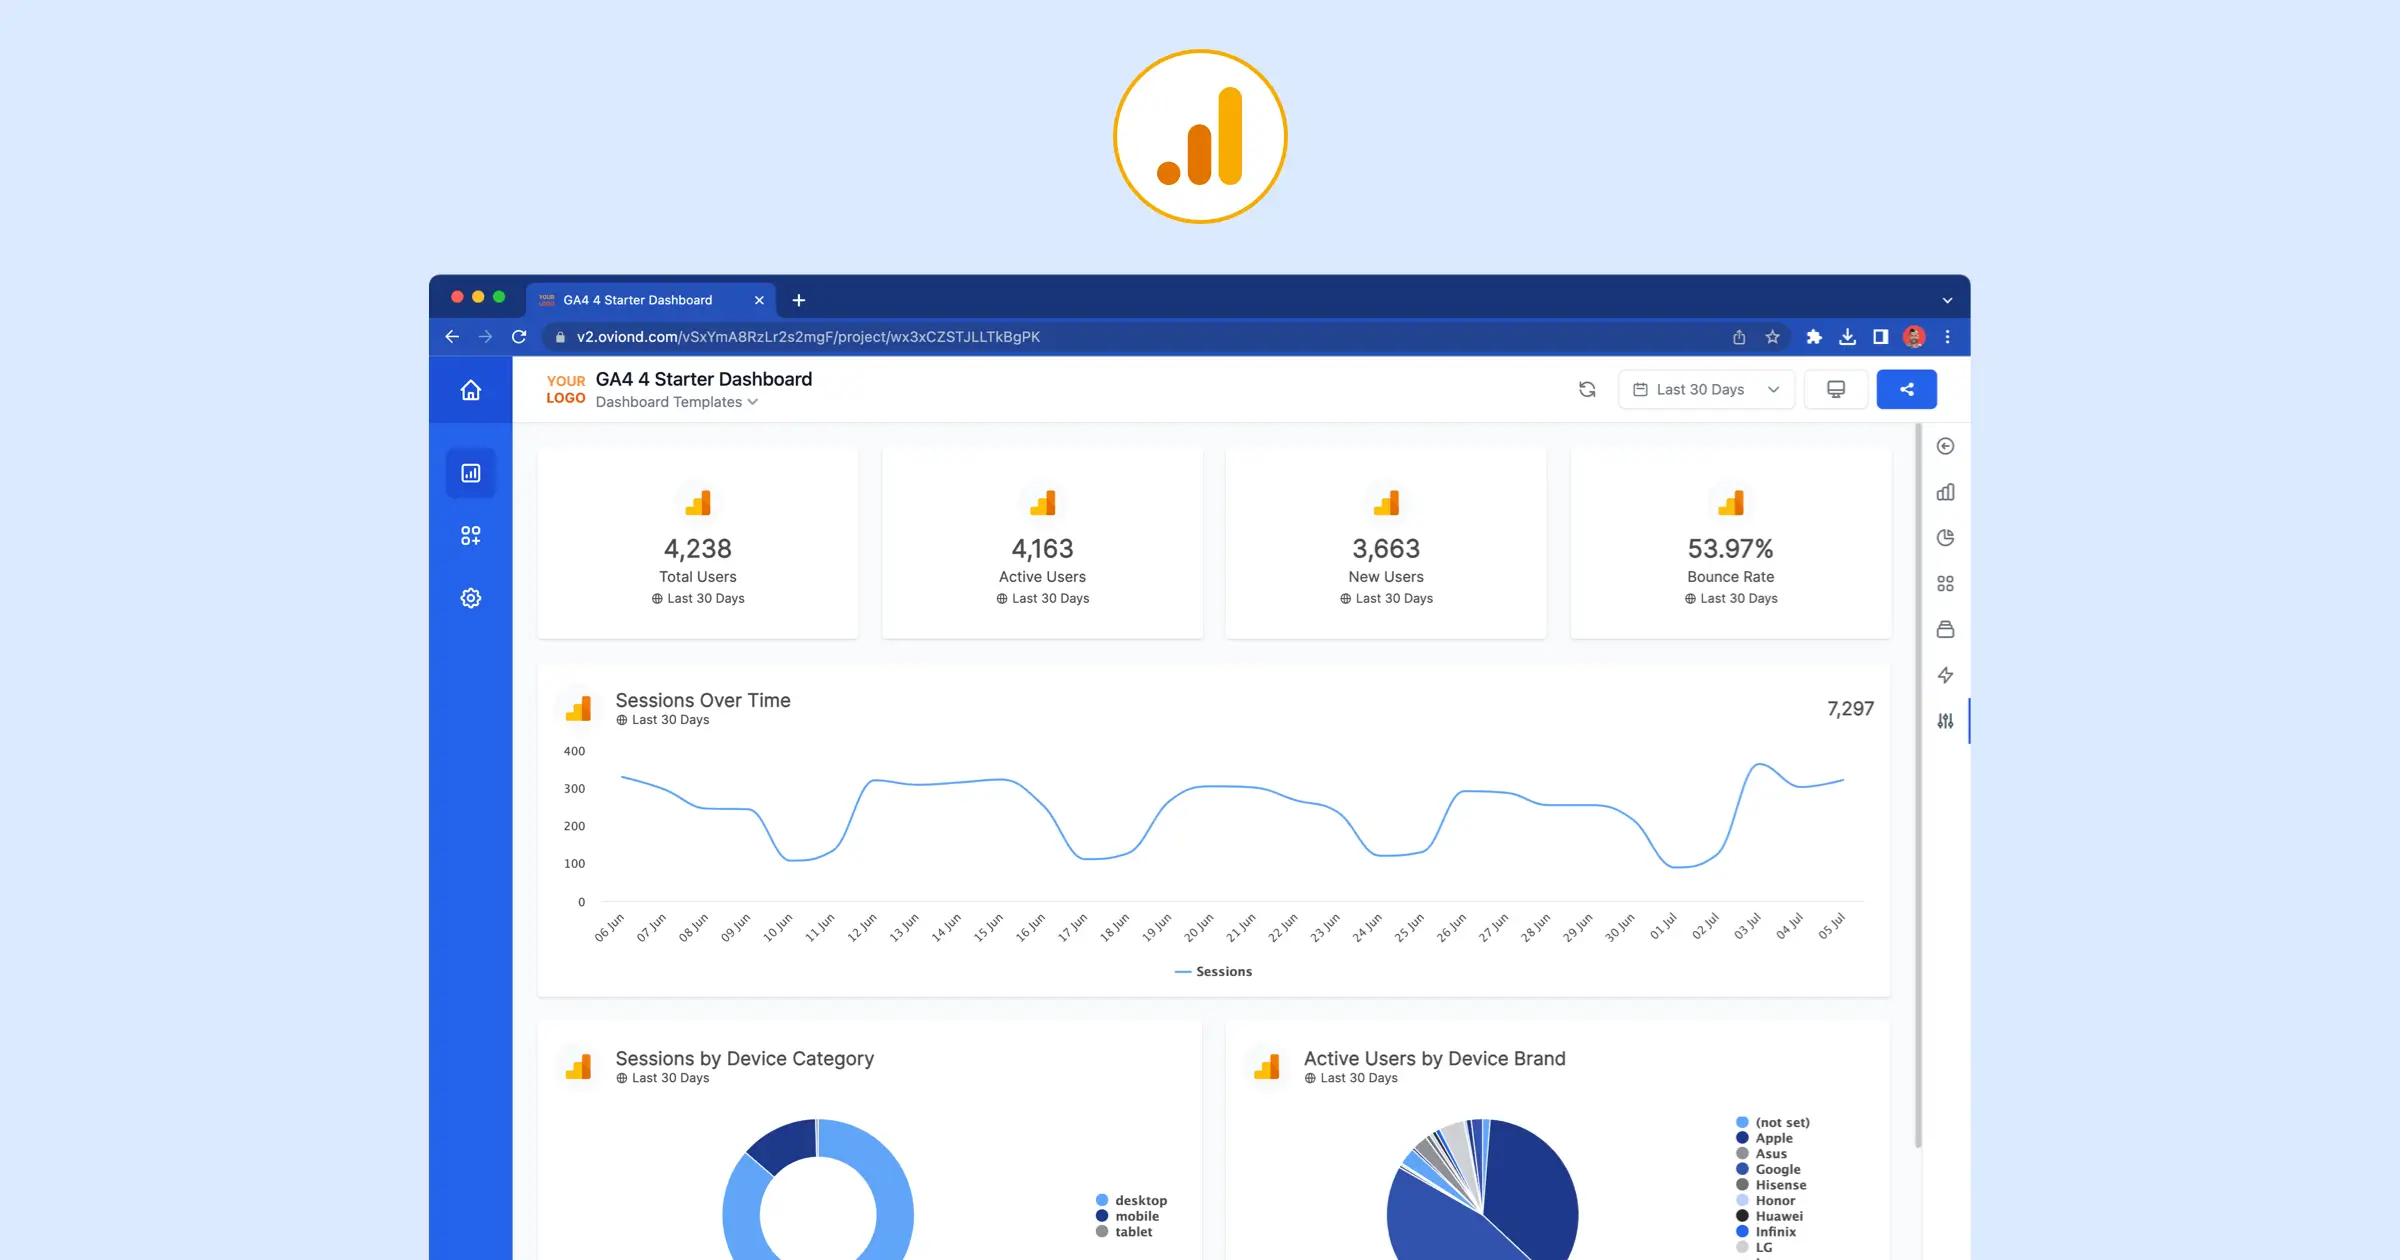Click the refresh data icon beside Last 30 Days
This screenshot has height=1260, width=2400.
[1587, 390]
